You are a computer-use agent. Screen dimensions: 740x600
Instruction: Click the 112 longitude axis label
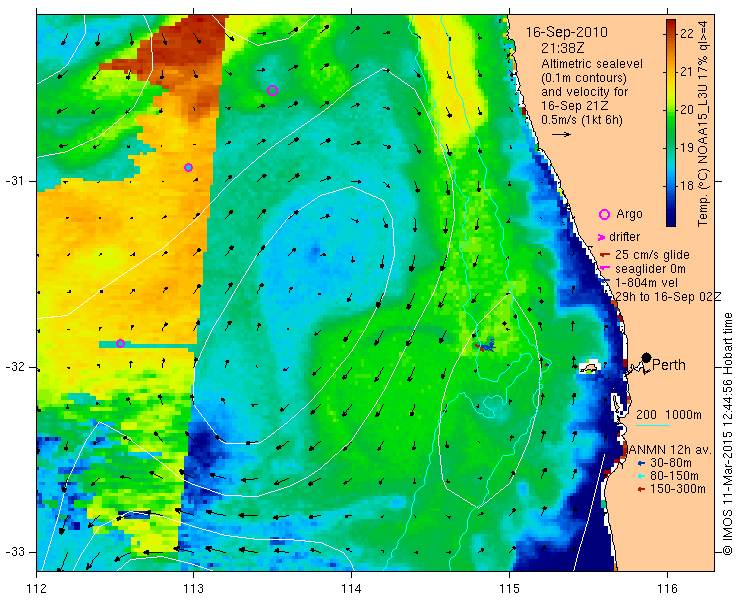click(x=37, y=589)
